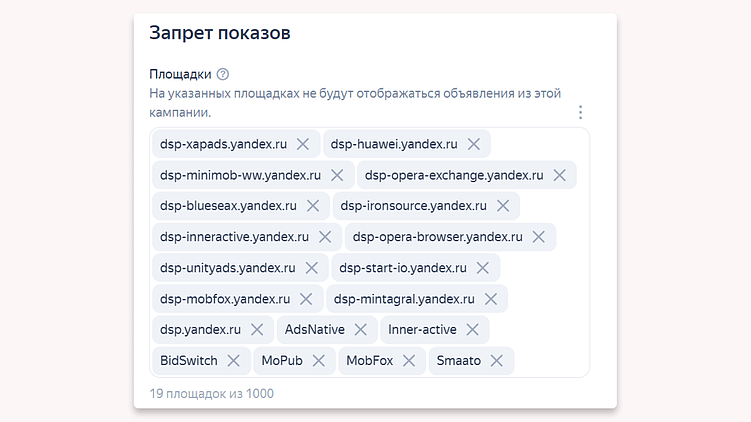Remove dsp.yandex.ru tag
The height and width of the screenshot is (422, 751).
tap(257, 330)
